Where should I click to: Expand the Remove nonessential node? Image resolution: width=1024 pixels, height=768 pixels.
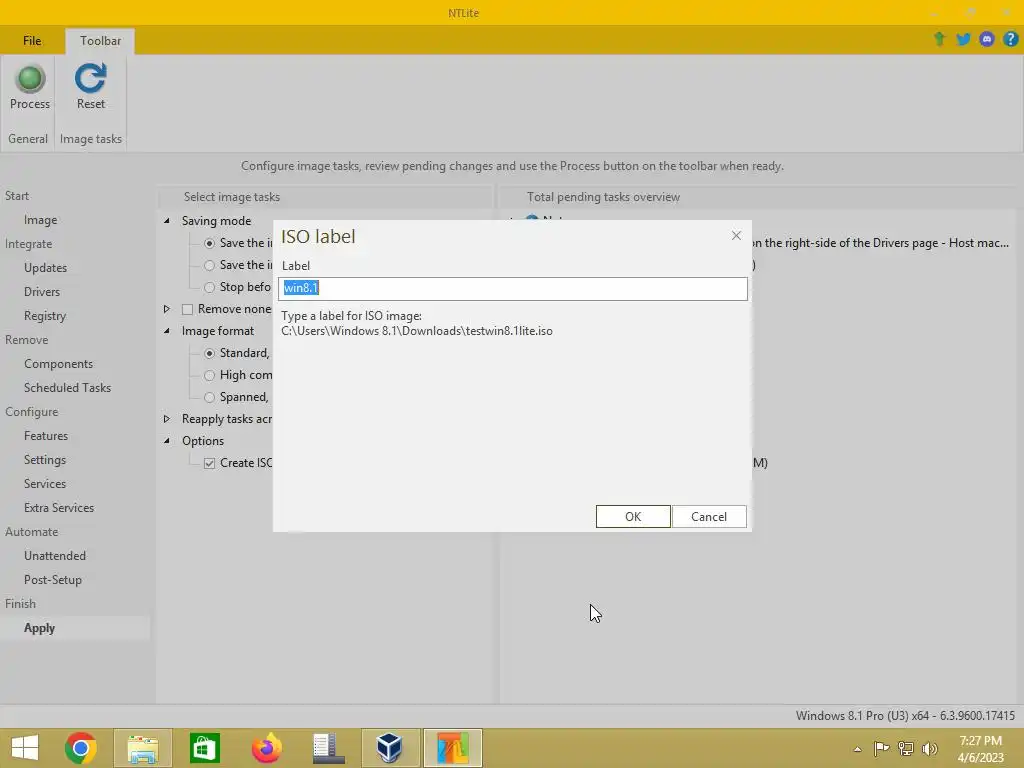[167, 309]
